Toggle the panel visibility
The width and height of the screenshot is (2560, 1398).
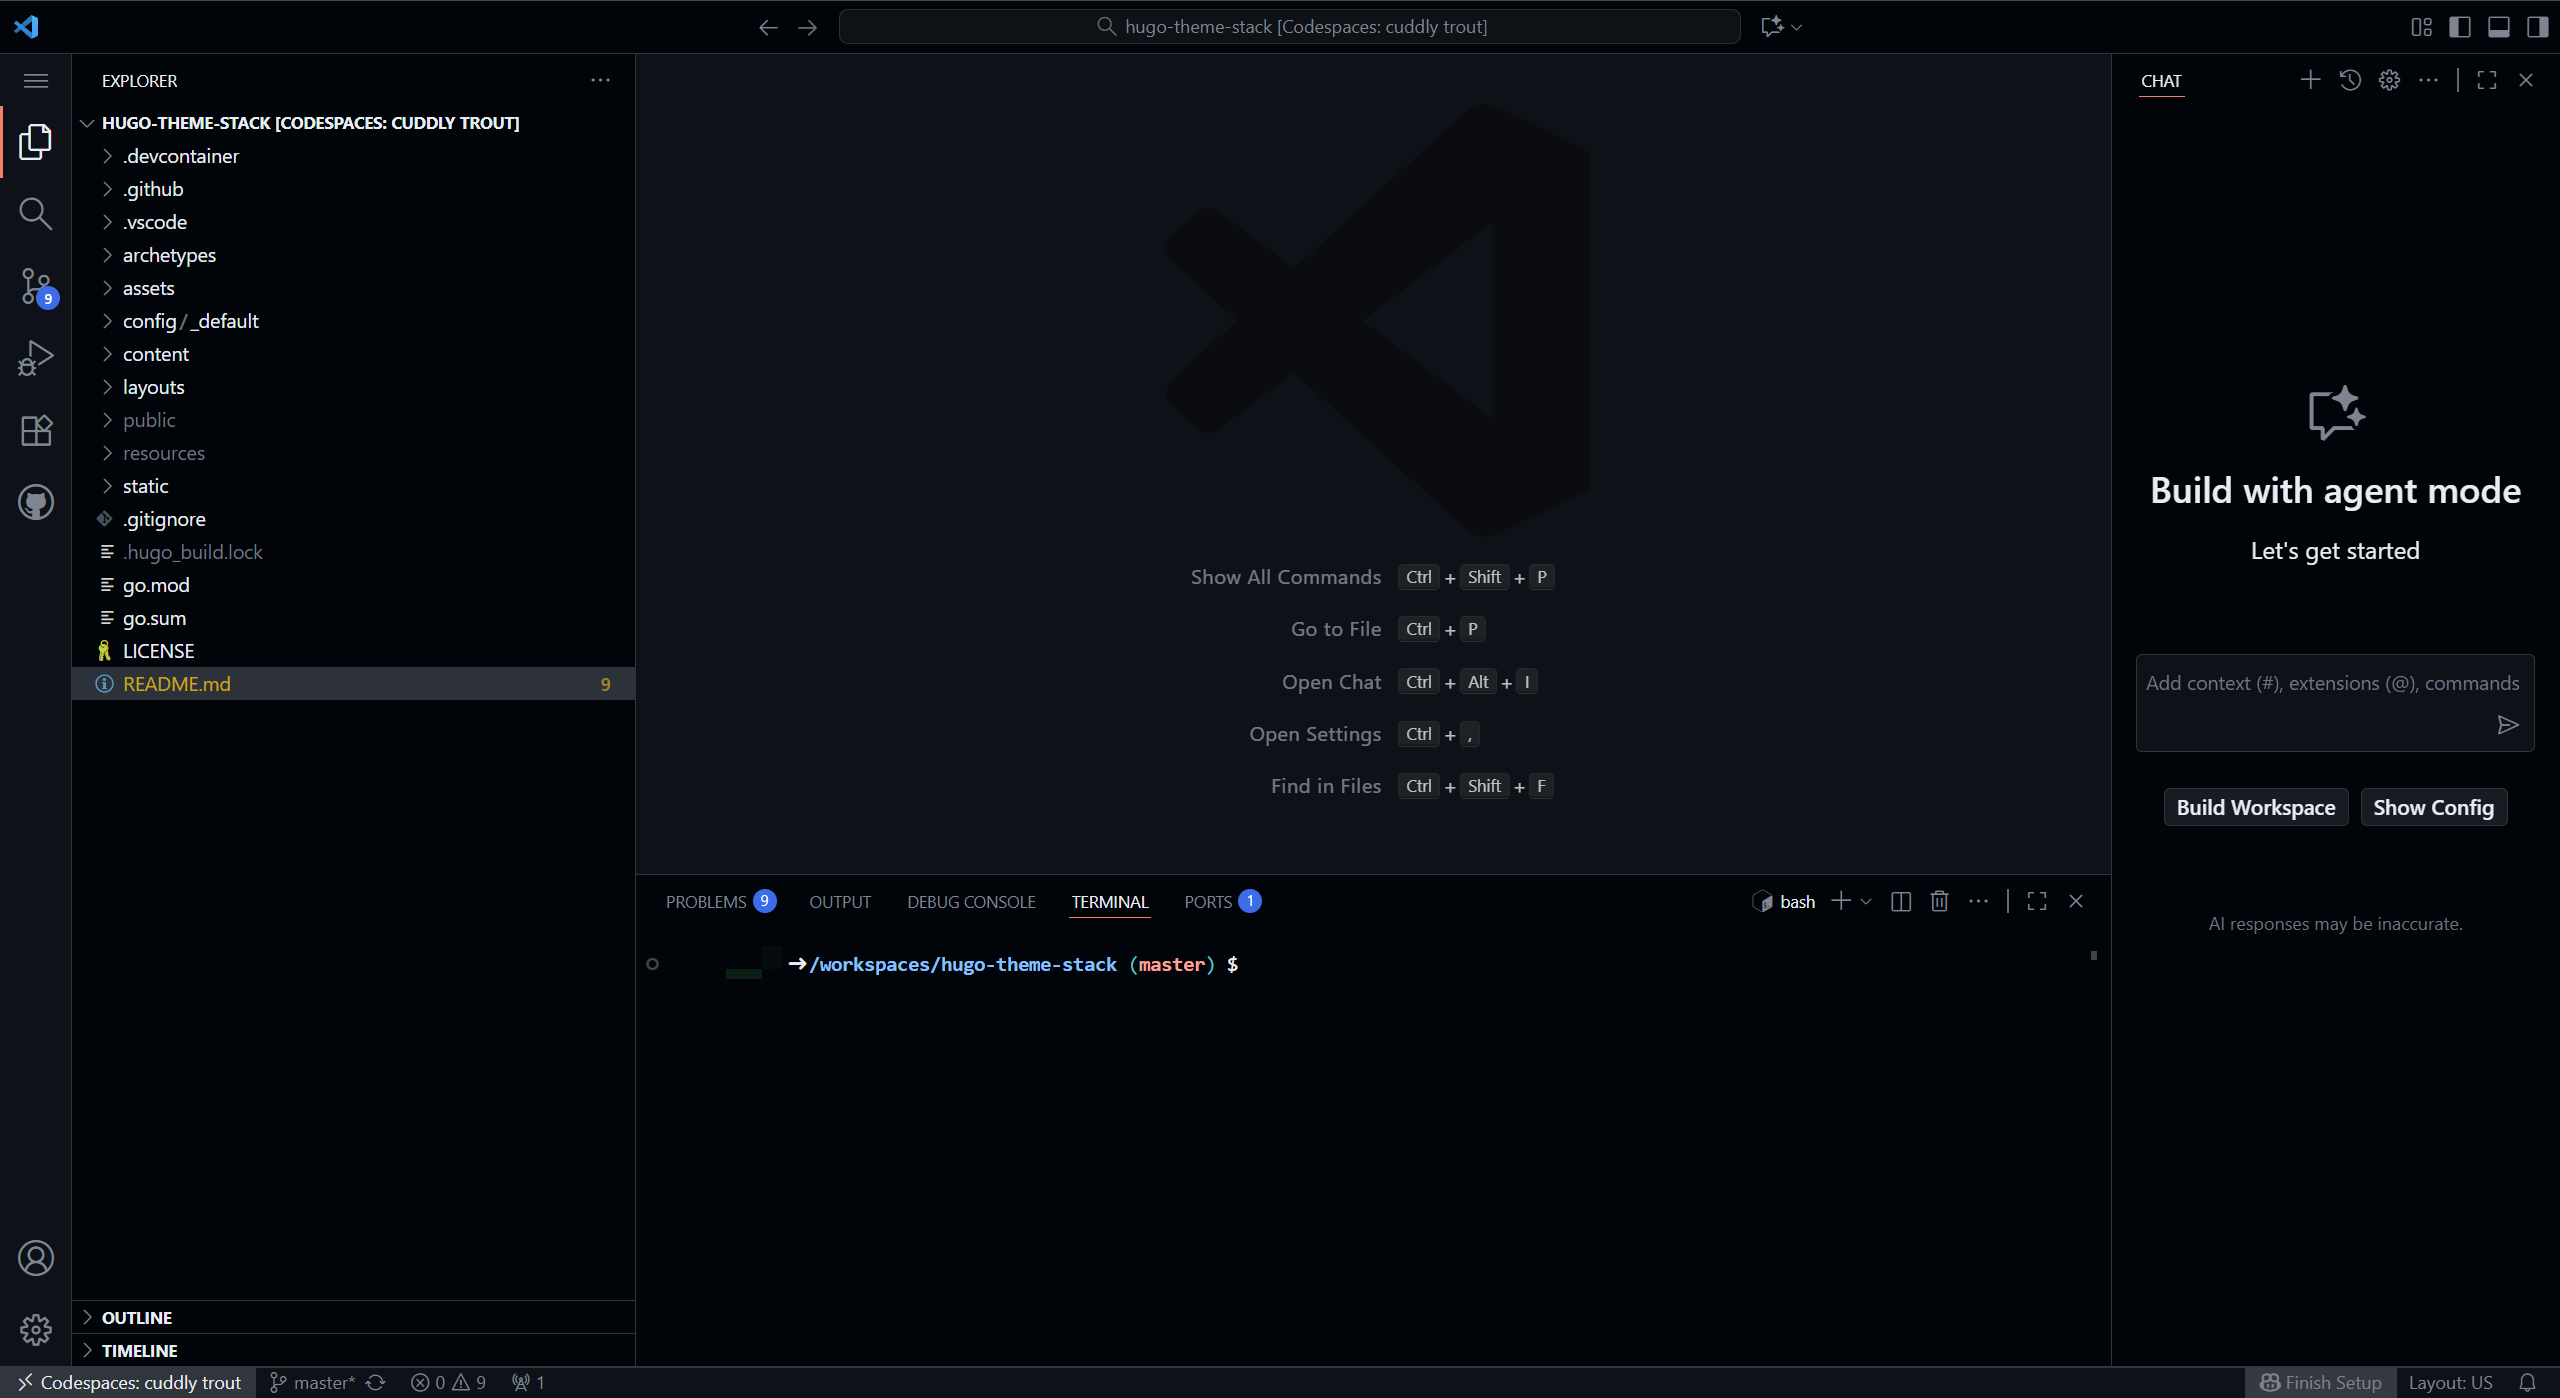pyautogui.click(x=2499, y=26)
